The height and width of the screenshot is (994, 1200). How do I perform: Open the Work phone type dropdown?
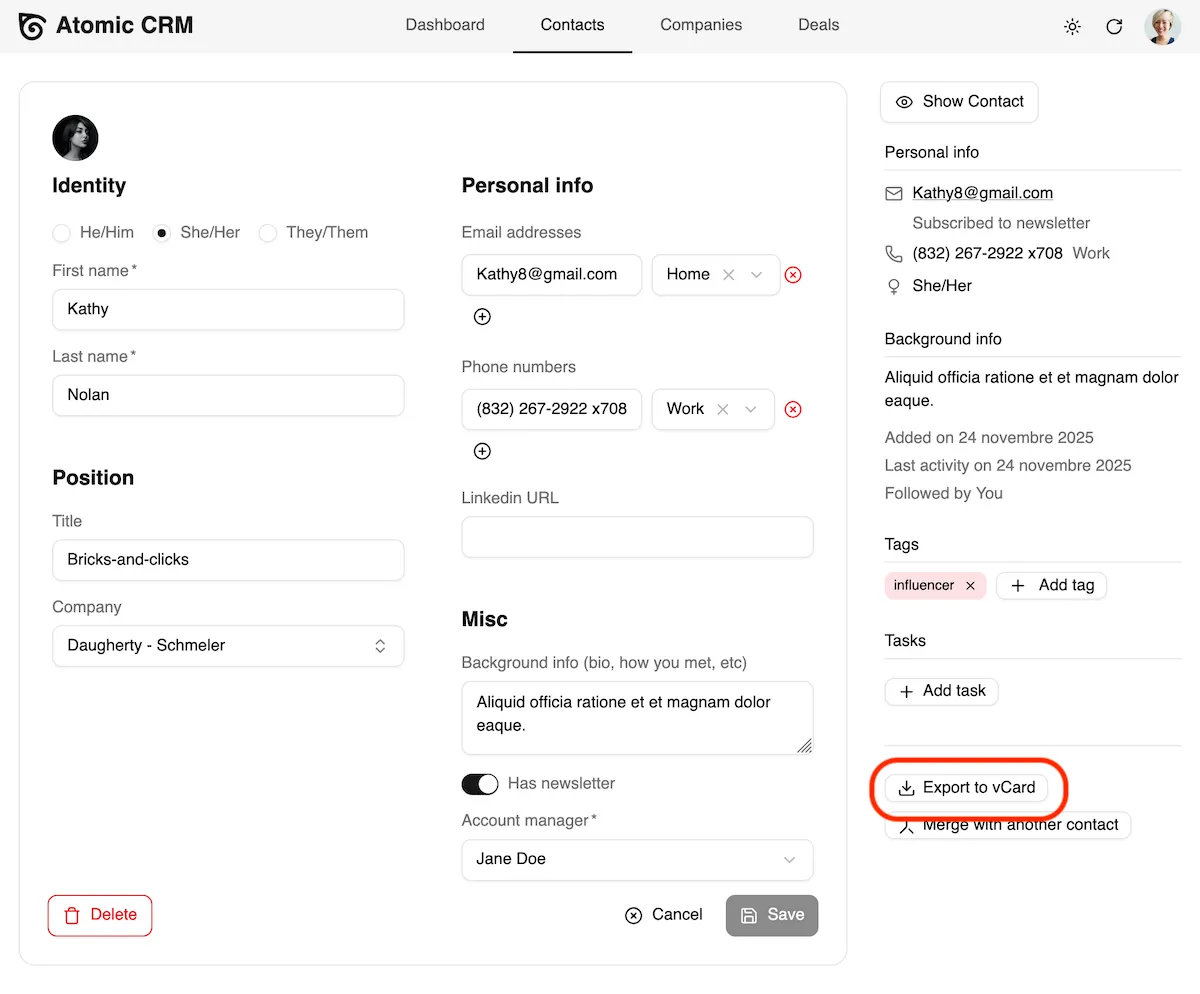click(x=750, y=409)
